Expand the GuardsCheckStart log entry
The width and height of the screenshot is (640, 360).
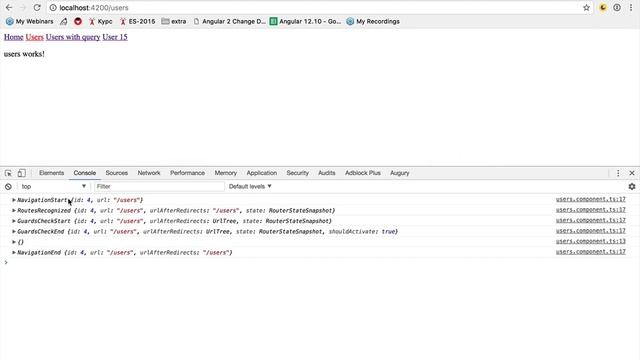pos(14,221)
